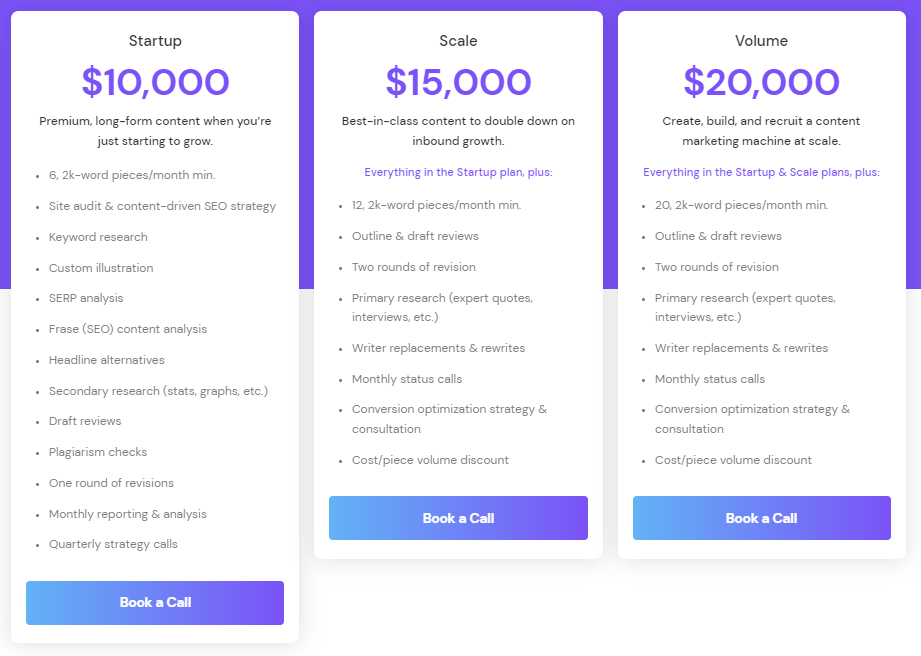921x656 pixels.
Task: Click Frase (SEO) content analysis item
Action: [x=128, y=329]
